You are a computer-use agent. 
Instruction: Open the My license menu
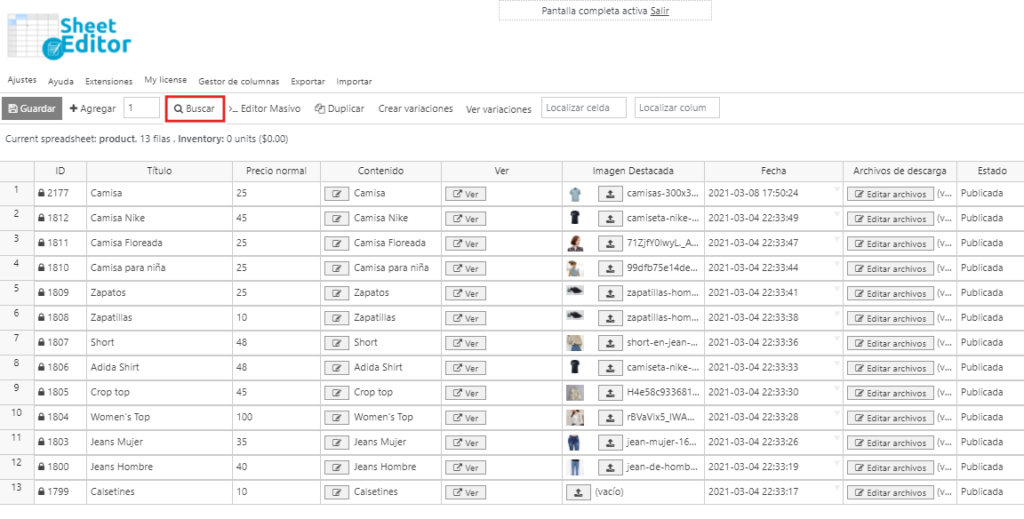166,80
